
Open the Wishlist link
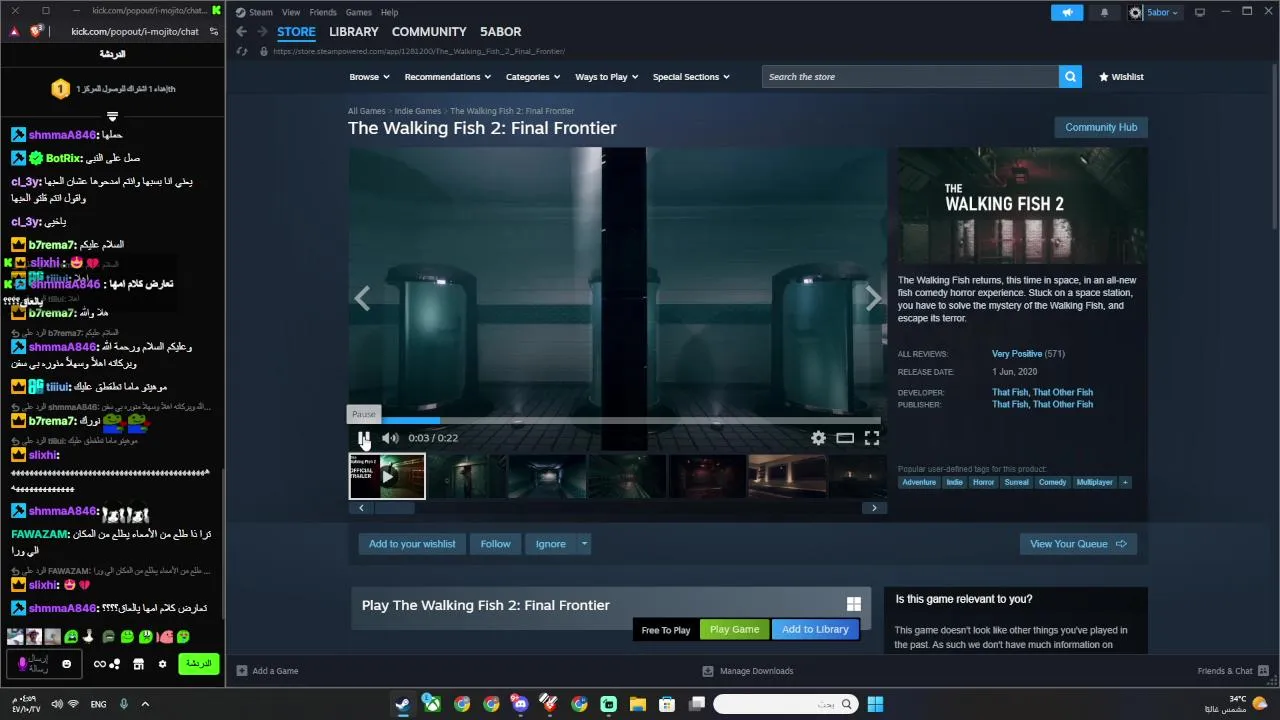[1121, 77]
